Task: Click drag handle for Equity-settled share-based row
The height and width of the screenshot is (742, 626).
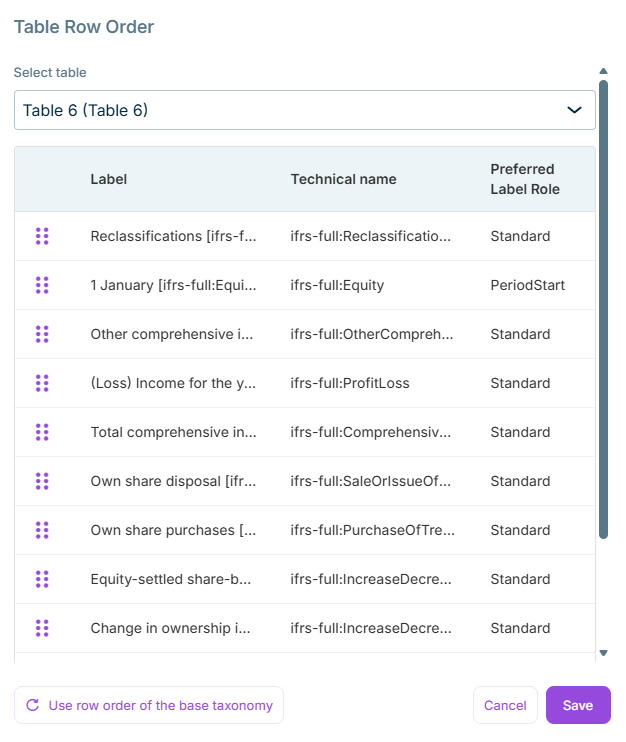Action: [42, 579]
